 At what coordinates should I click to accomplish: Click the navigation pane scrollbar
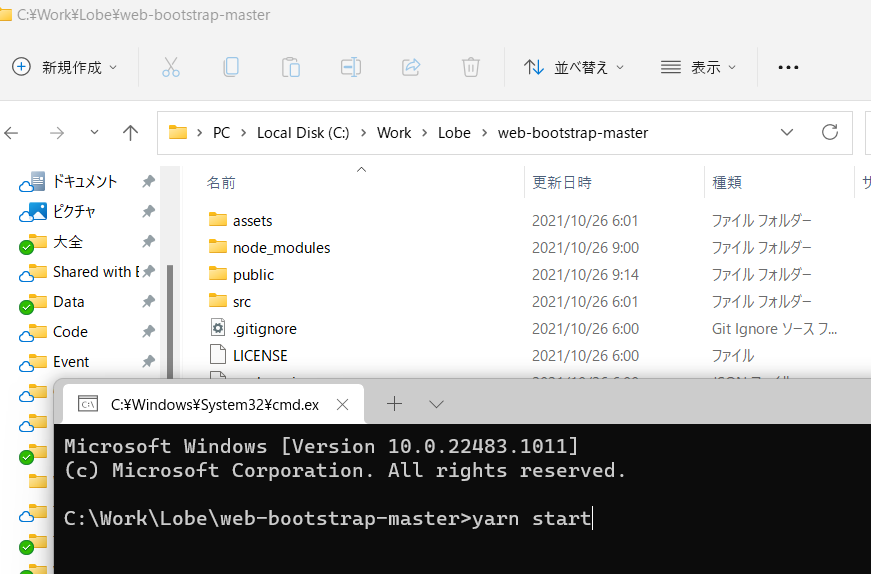[170, 320]
